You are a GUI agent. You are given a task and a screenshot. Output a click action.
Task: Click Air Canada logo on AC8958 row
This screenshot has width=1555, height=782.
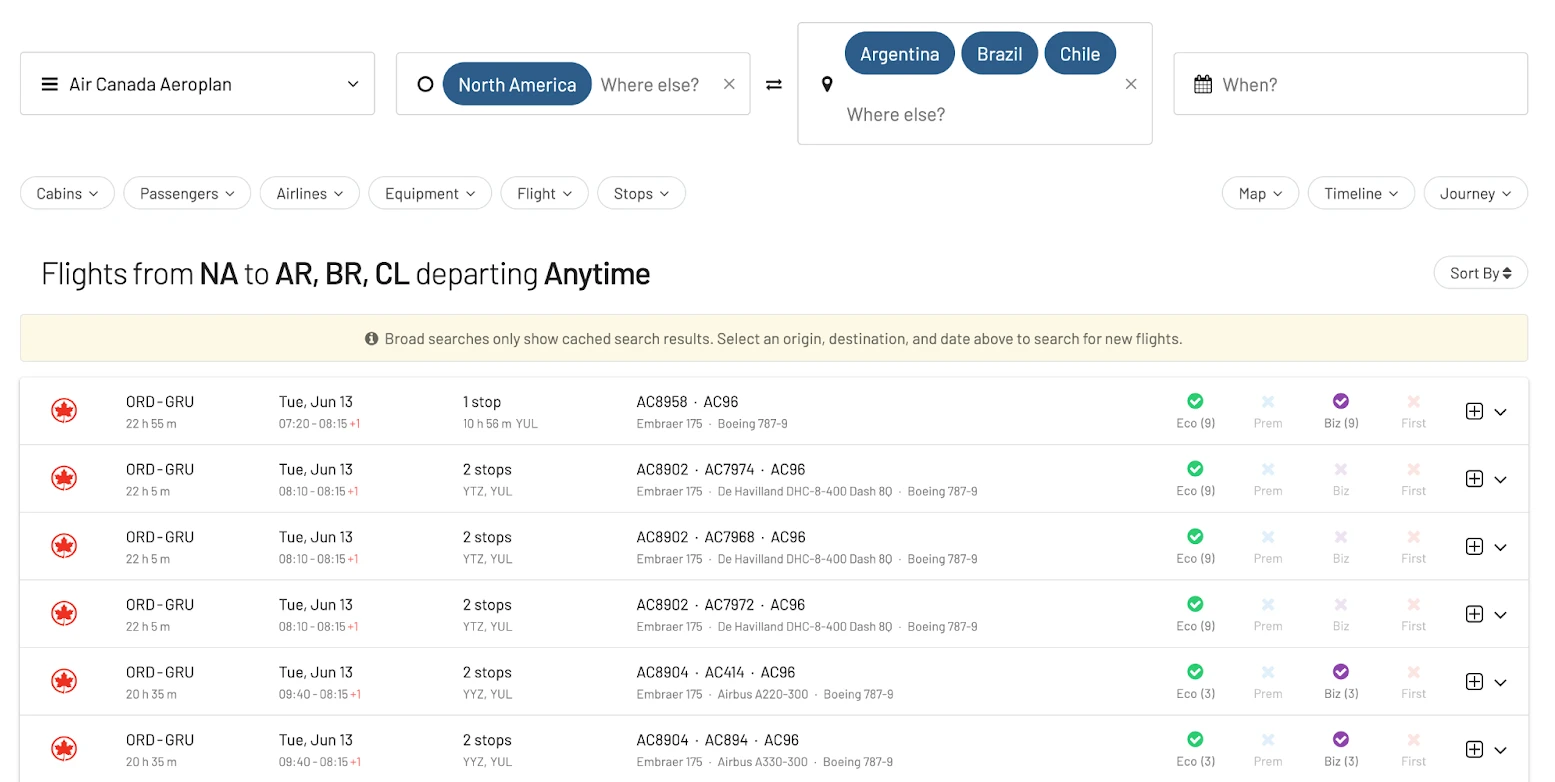coord(64,411)
